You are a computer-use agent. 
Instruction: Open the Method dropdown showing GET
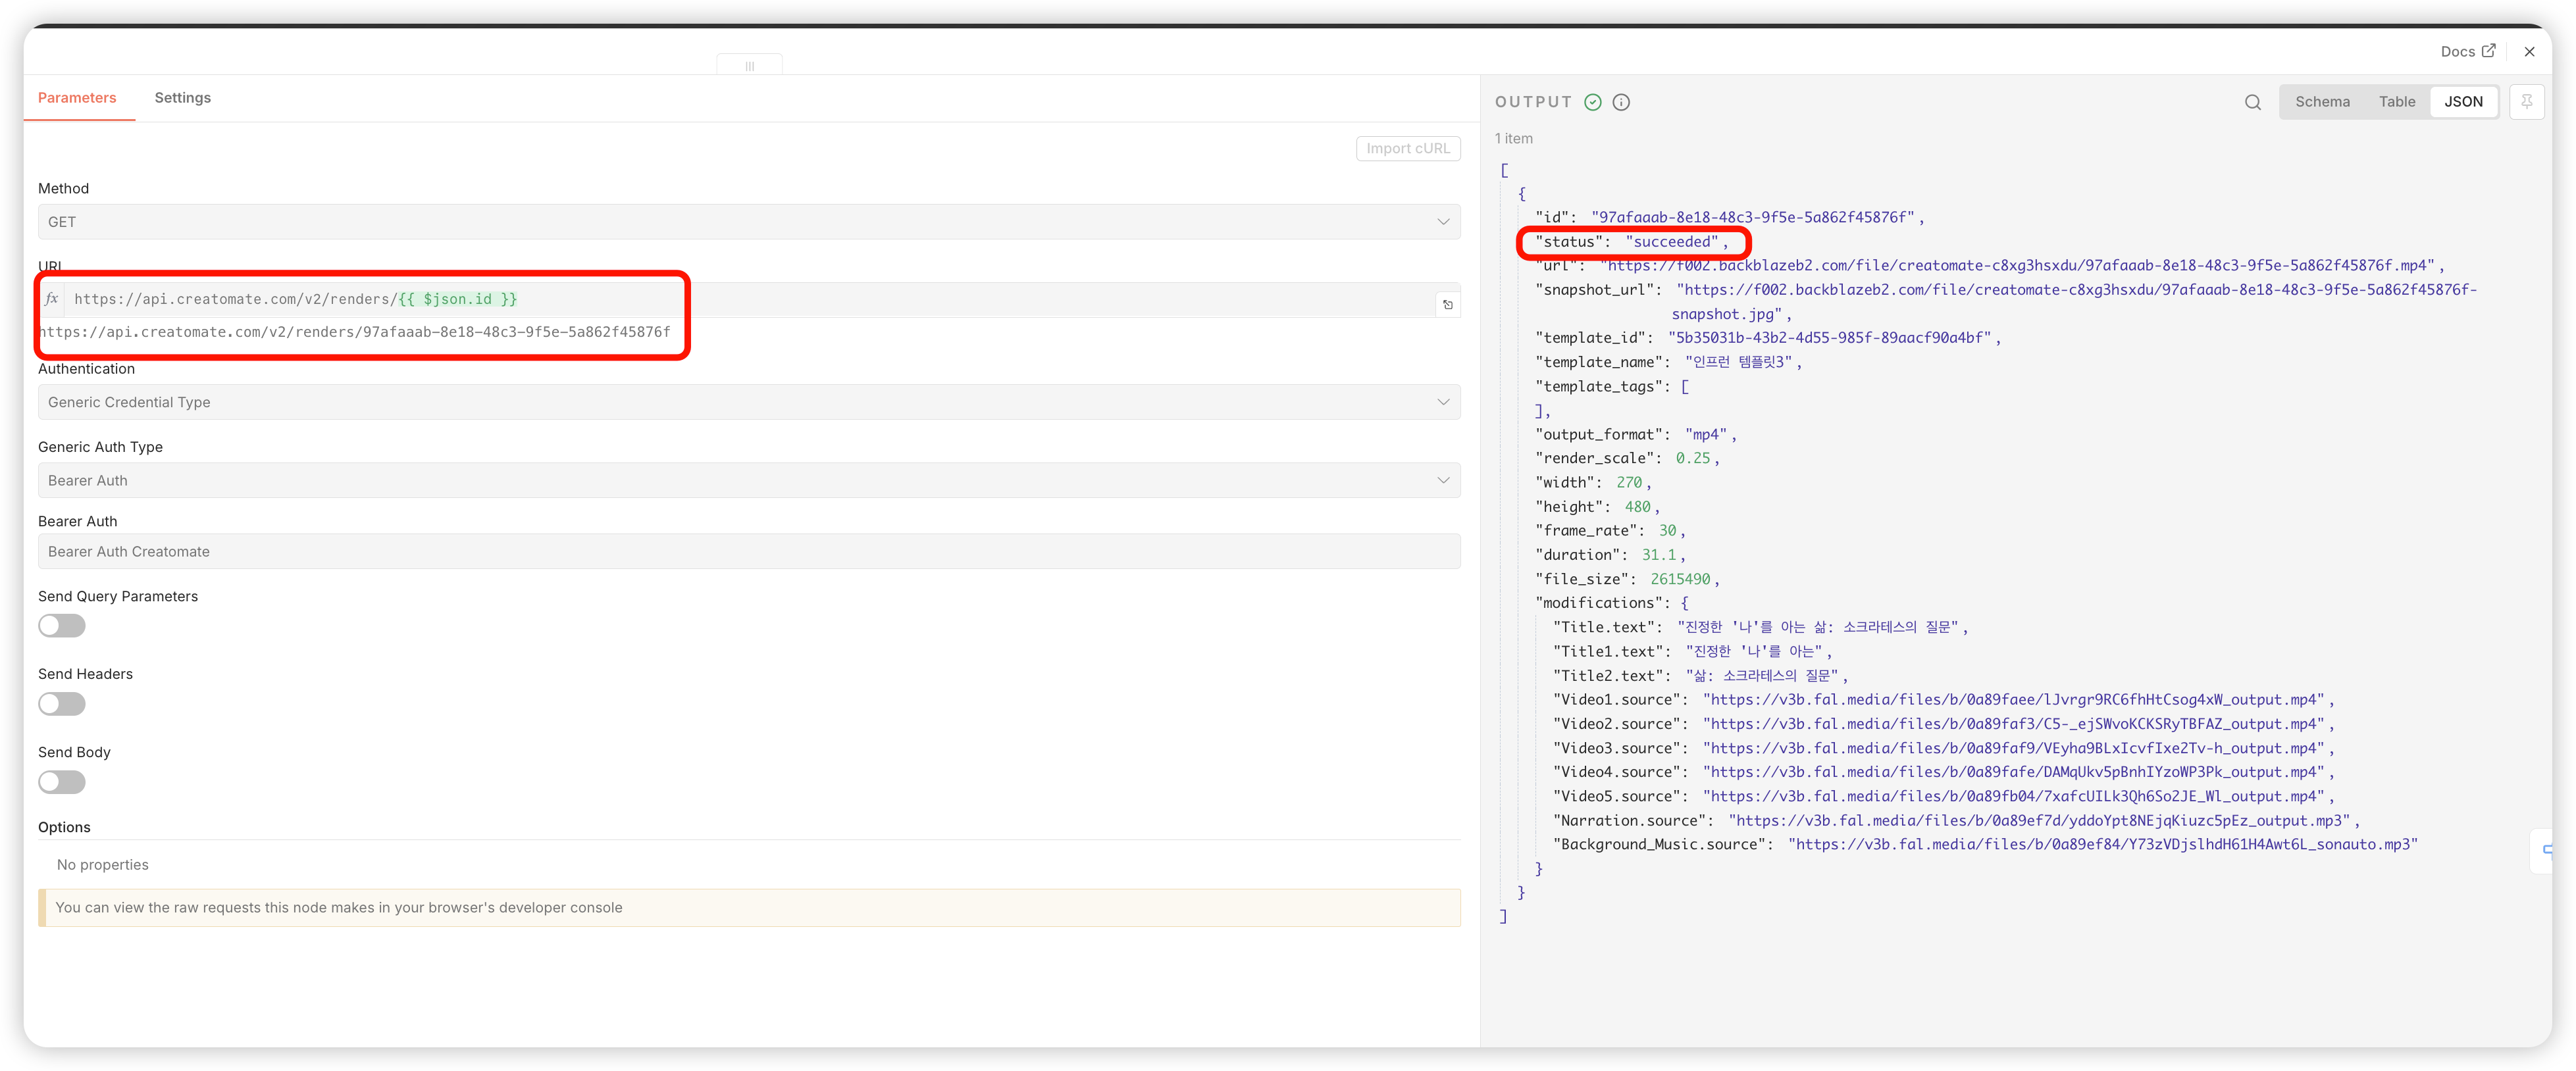click(748, 222)
